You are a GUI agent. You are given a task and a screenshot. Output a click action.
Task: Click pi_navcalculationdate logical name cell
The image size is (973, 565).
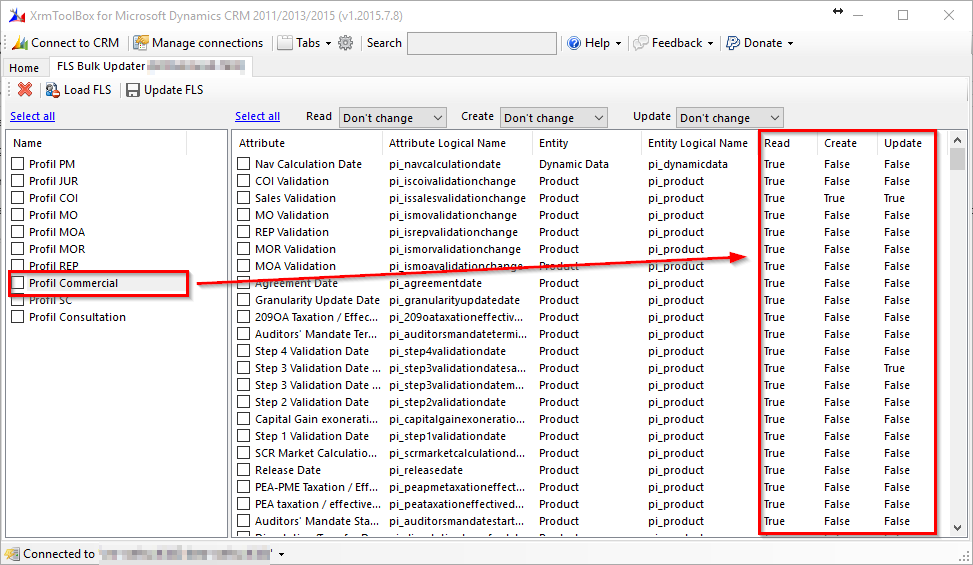click(445, 164)
